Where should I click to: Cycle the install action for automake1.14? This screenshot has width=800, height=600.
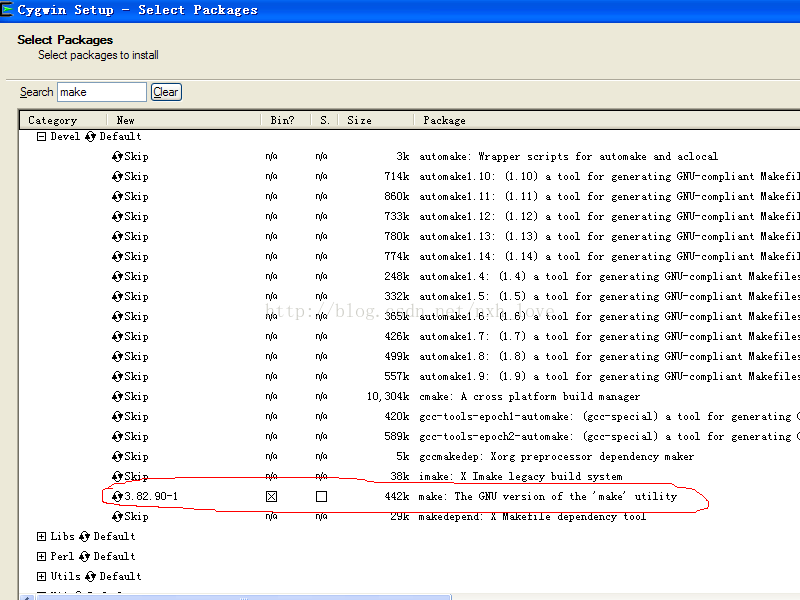pyautogui.click(x=117, y=257)
